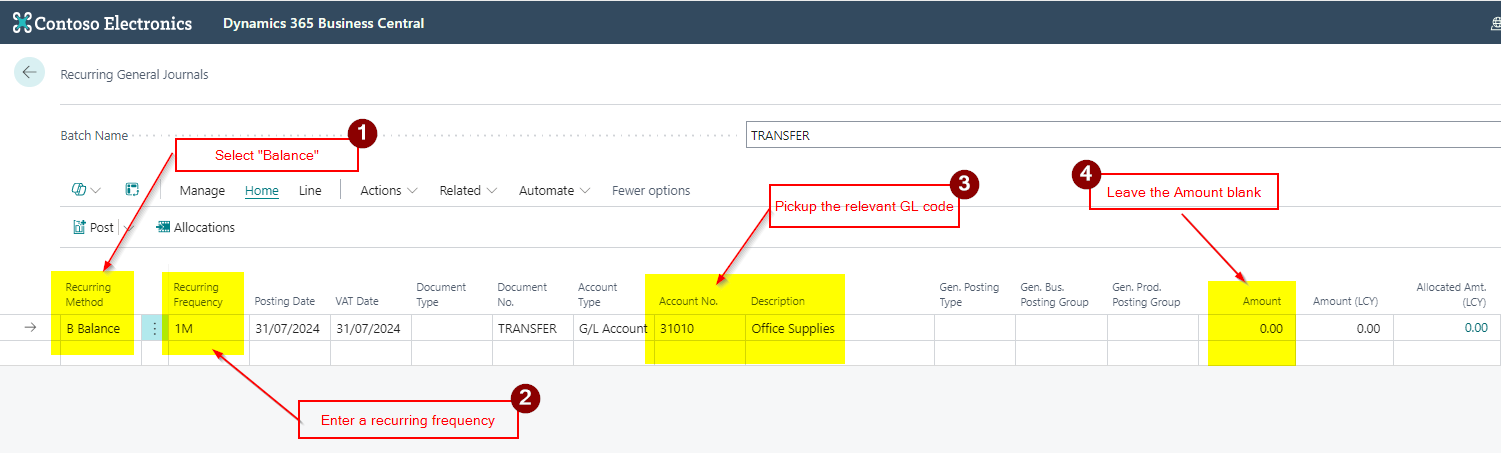Switch to the Line tab
Image resolution: width=1501 pixels, height=453 pixels.
(310, 190)
